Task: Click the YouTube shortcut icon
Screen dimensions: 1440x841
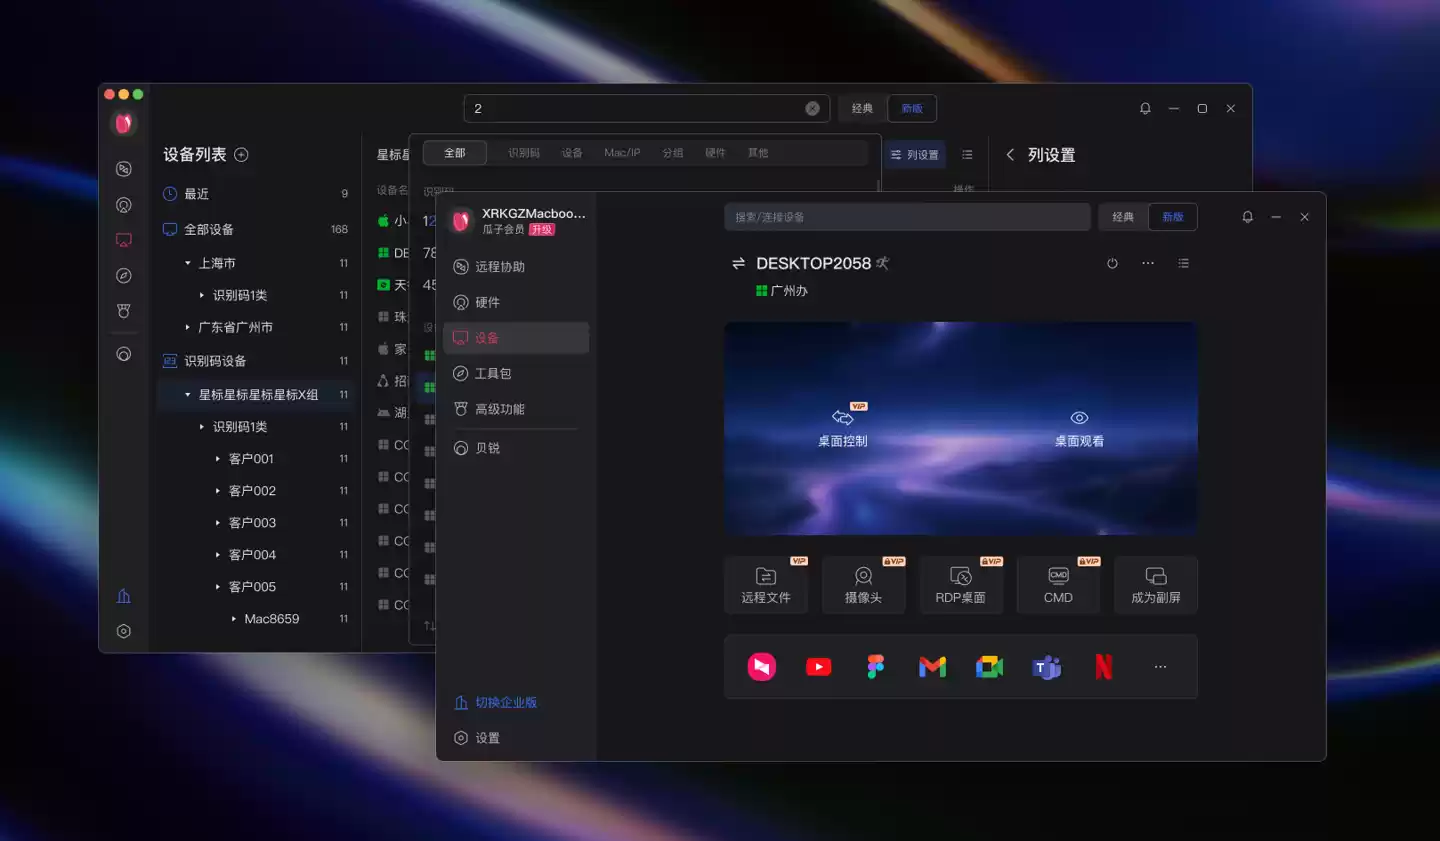Action: click(818, 667)
